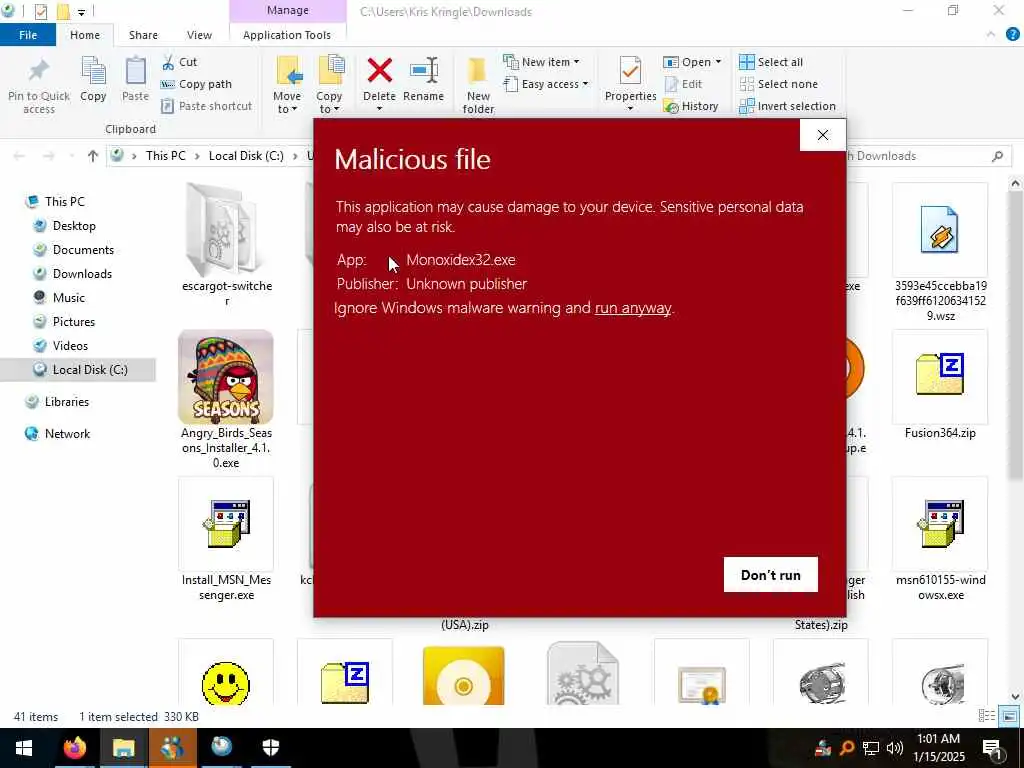Open Desktop in the navigation pane
The height and width of the screenshot is (768, 1024).
74,225
